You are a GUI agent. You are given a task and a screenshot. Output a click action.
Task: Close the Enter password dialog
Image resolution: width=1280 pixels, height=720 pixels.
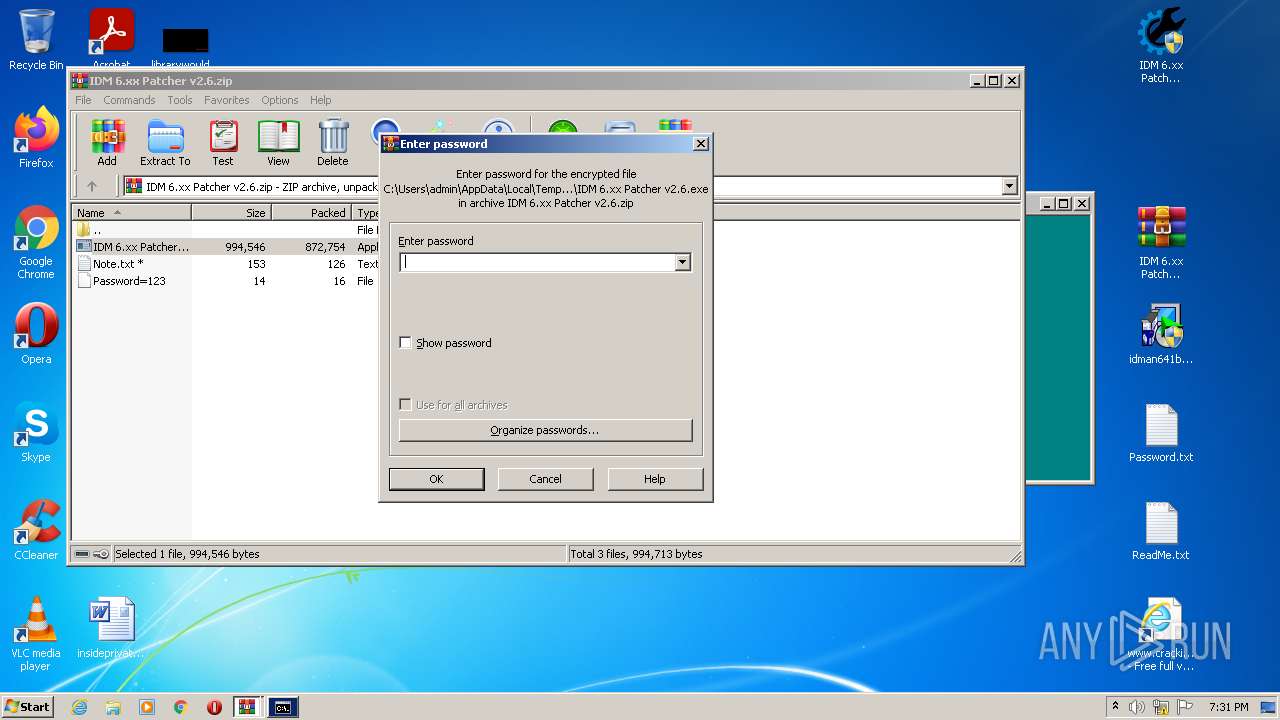tap(701, 144)
